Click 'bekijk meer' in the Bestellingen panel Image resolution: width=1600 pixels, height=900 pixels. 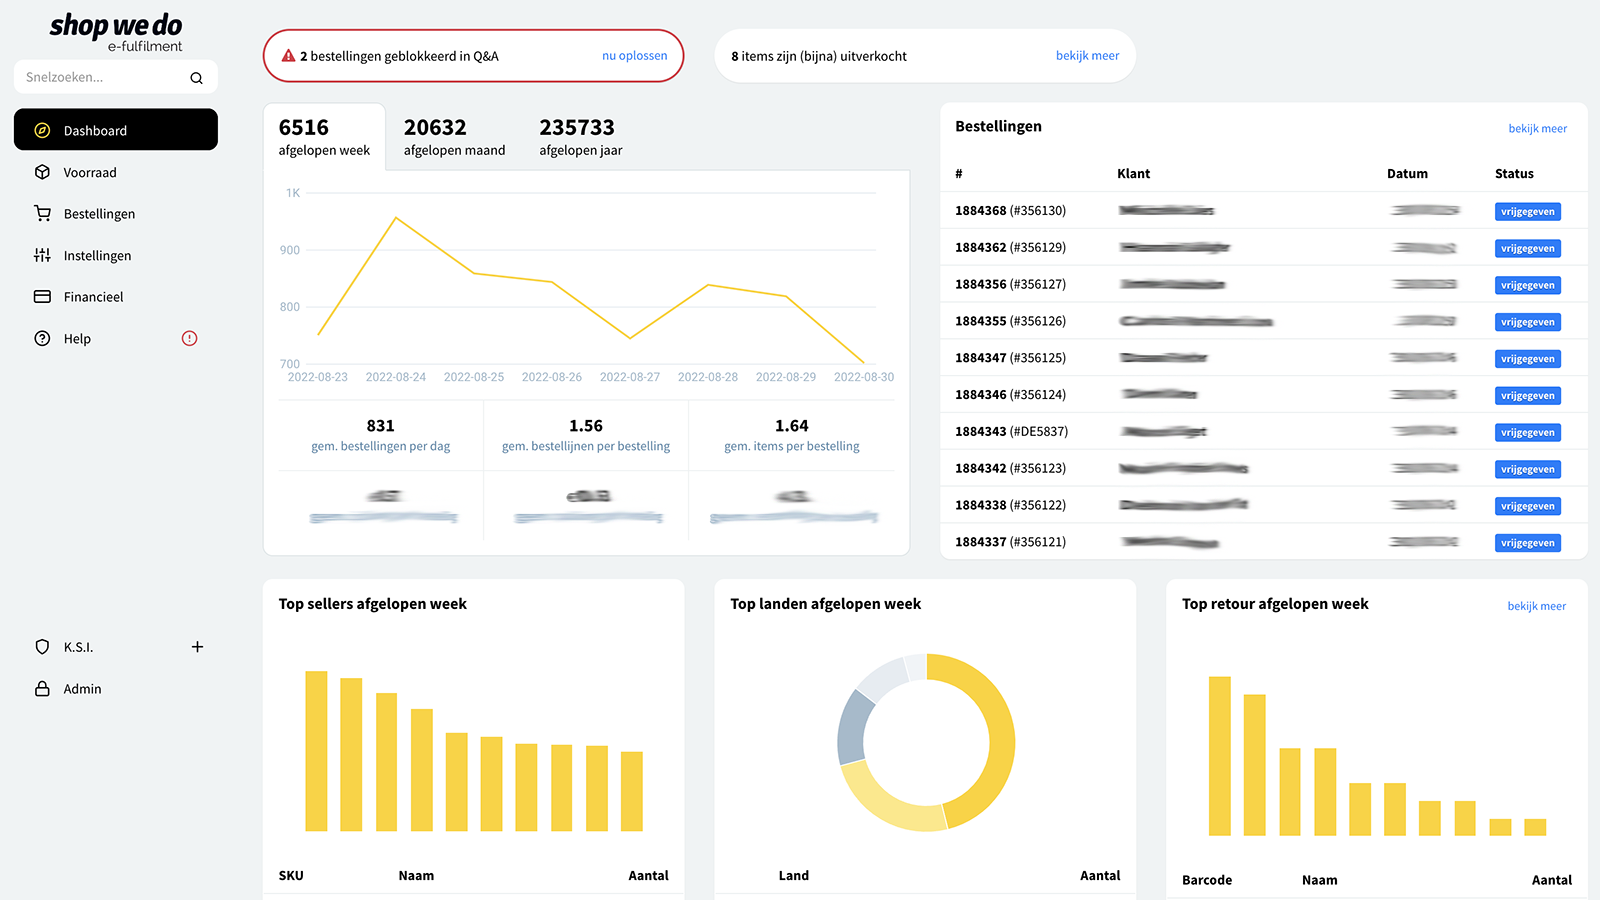point(1537,128)
